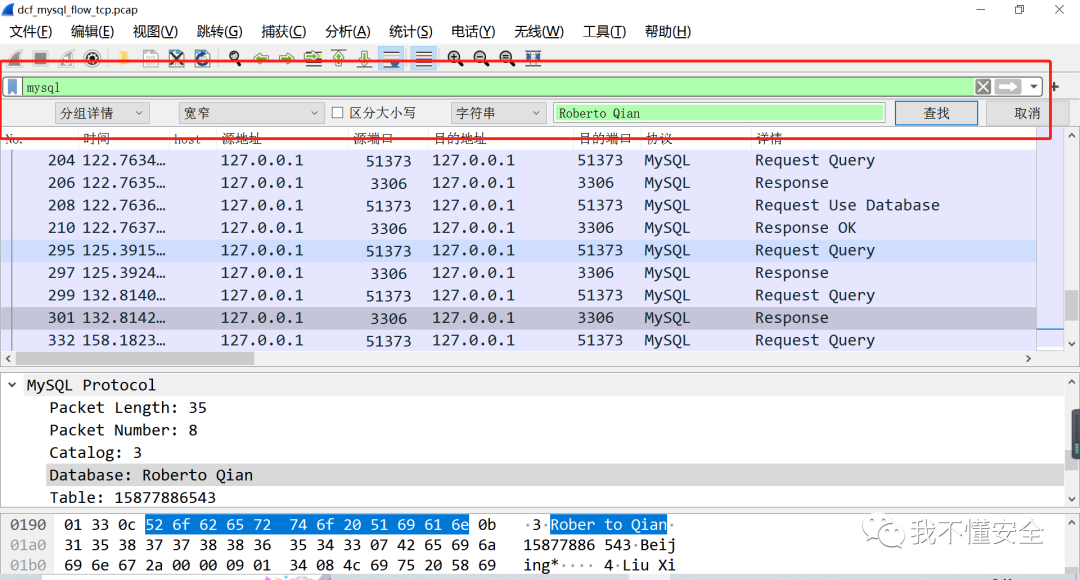The height and width of the screenshot is (580, 1080).
Task: Toggle packet colorization rules icon
Action: pyautogui.click(x=424, y=59)
